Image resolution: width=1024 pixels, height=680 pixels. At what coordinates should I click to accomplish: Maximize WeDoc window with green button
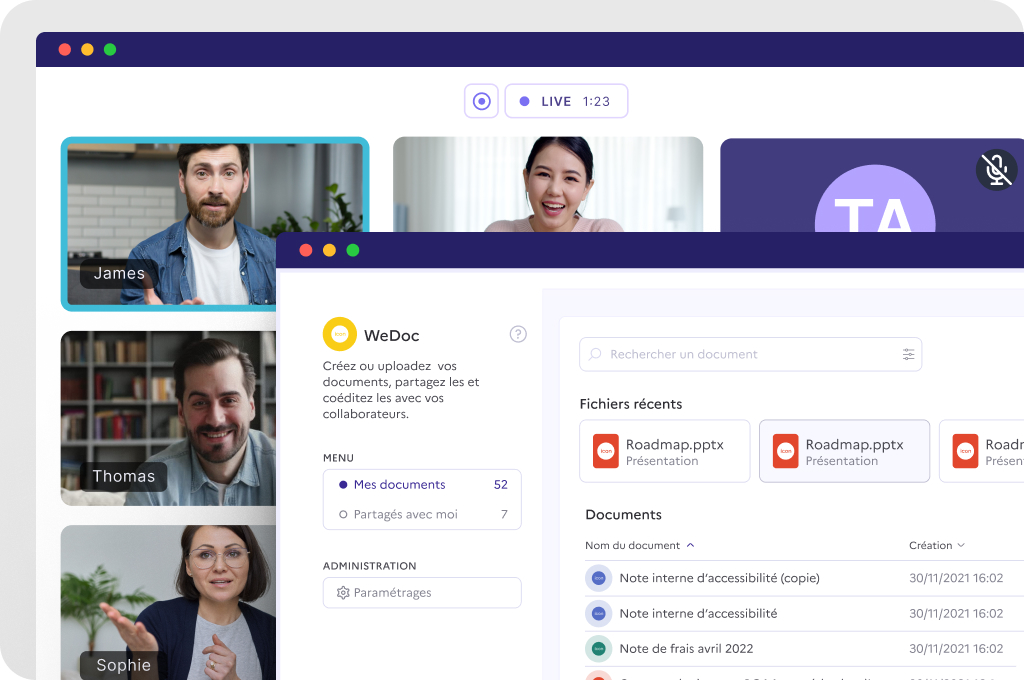(x=353, y=250)
